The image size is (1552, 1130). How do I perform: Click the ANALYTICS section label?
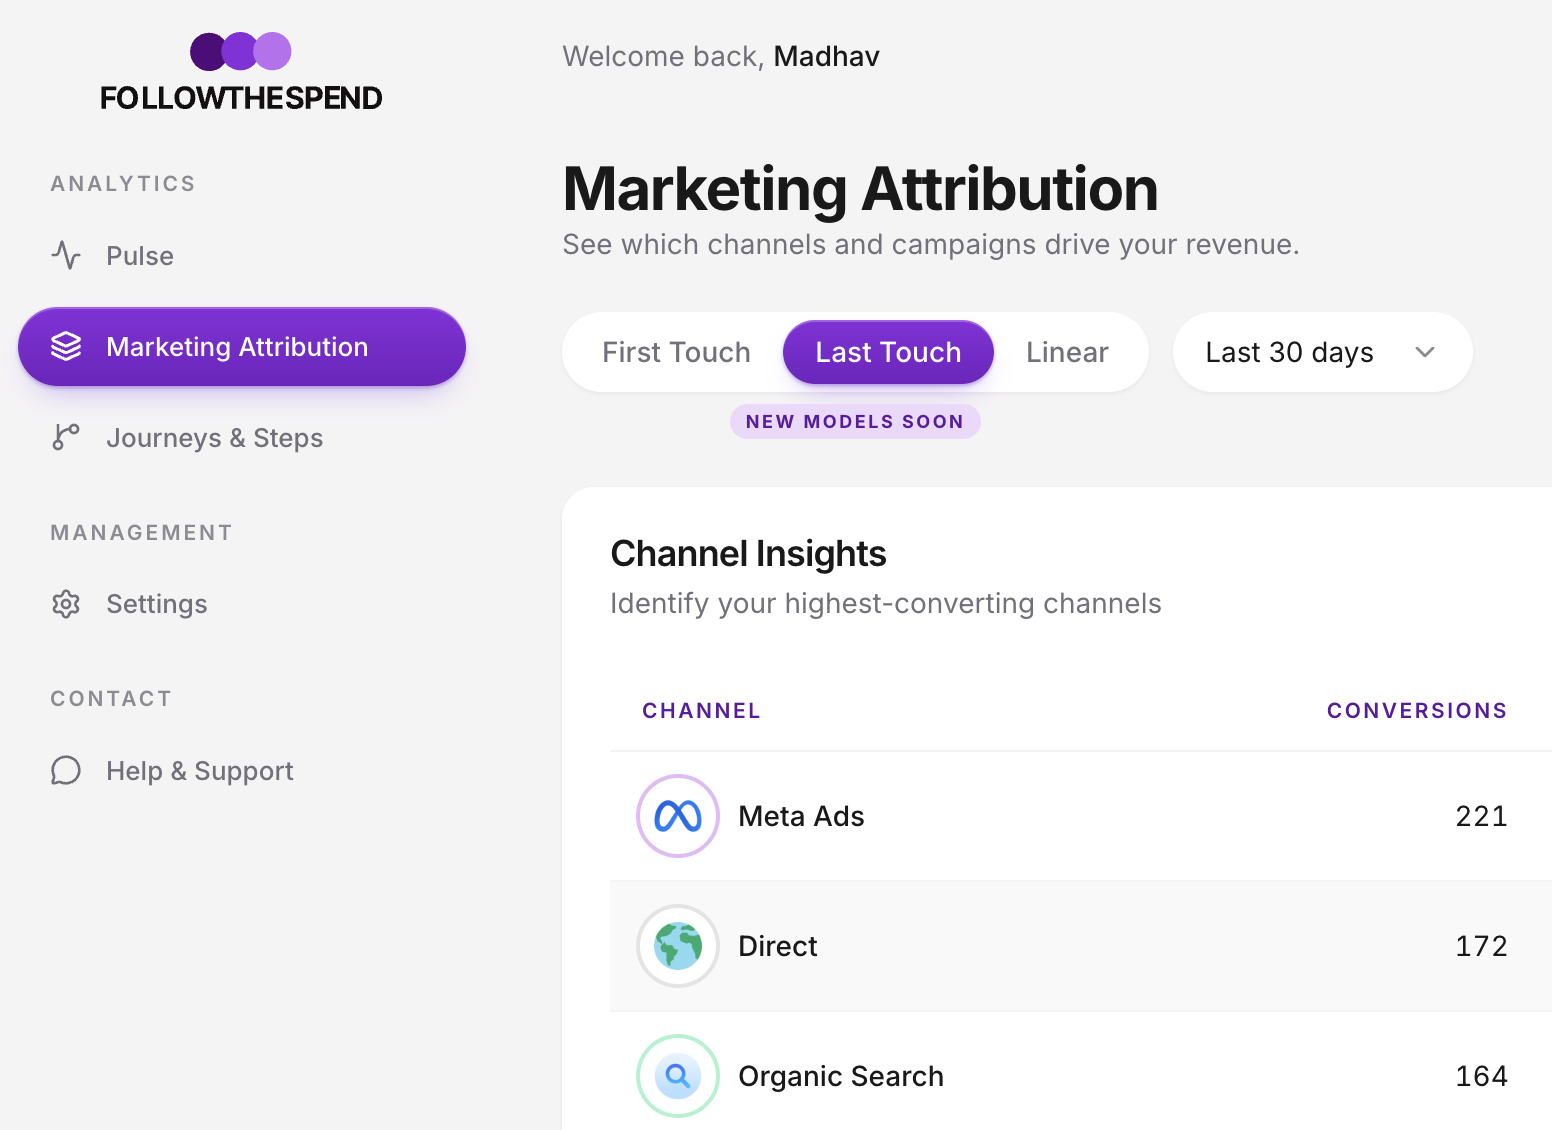pyautogui.click(x=123, y=184)
